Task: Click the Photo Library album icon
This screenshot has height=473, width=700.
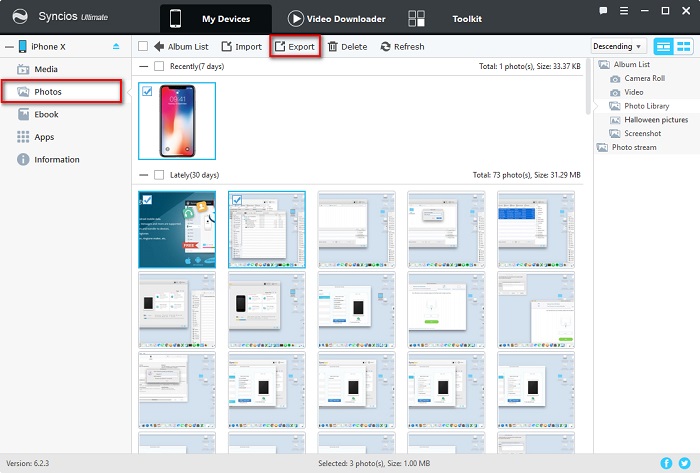Action: (615, 106)
